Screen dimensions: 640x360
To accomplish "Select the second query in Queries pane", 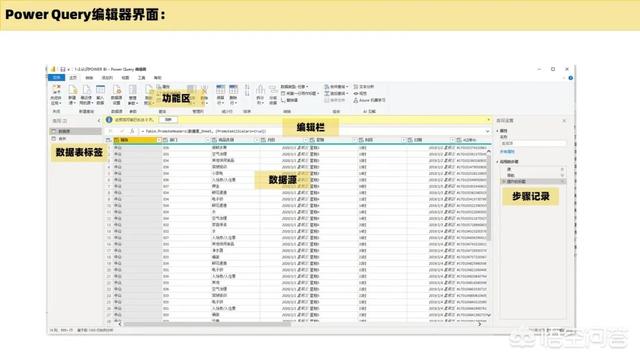I will click(76, 139).
